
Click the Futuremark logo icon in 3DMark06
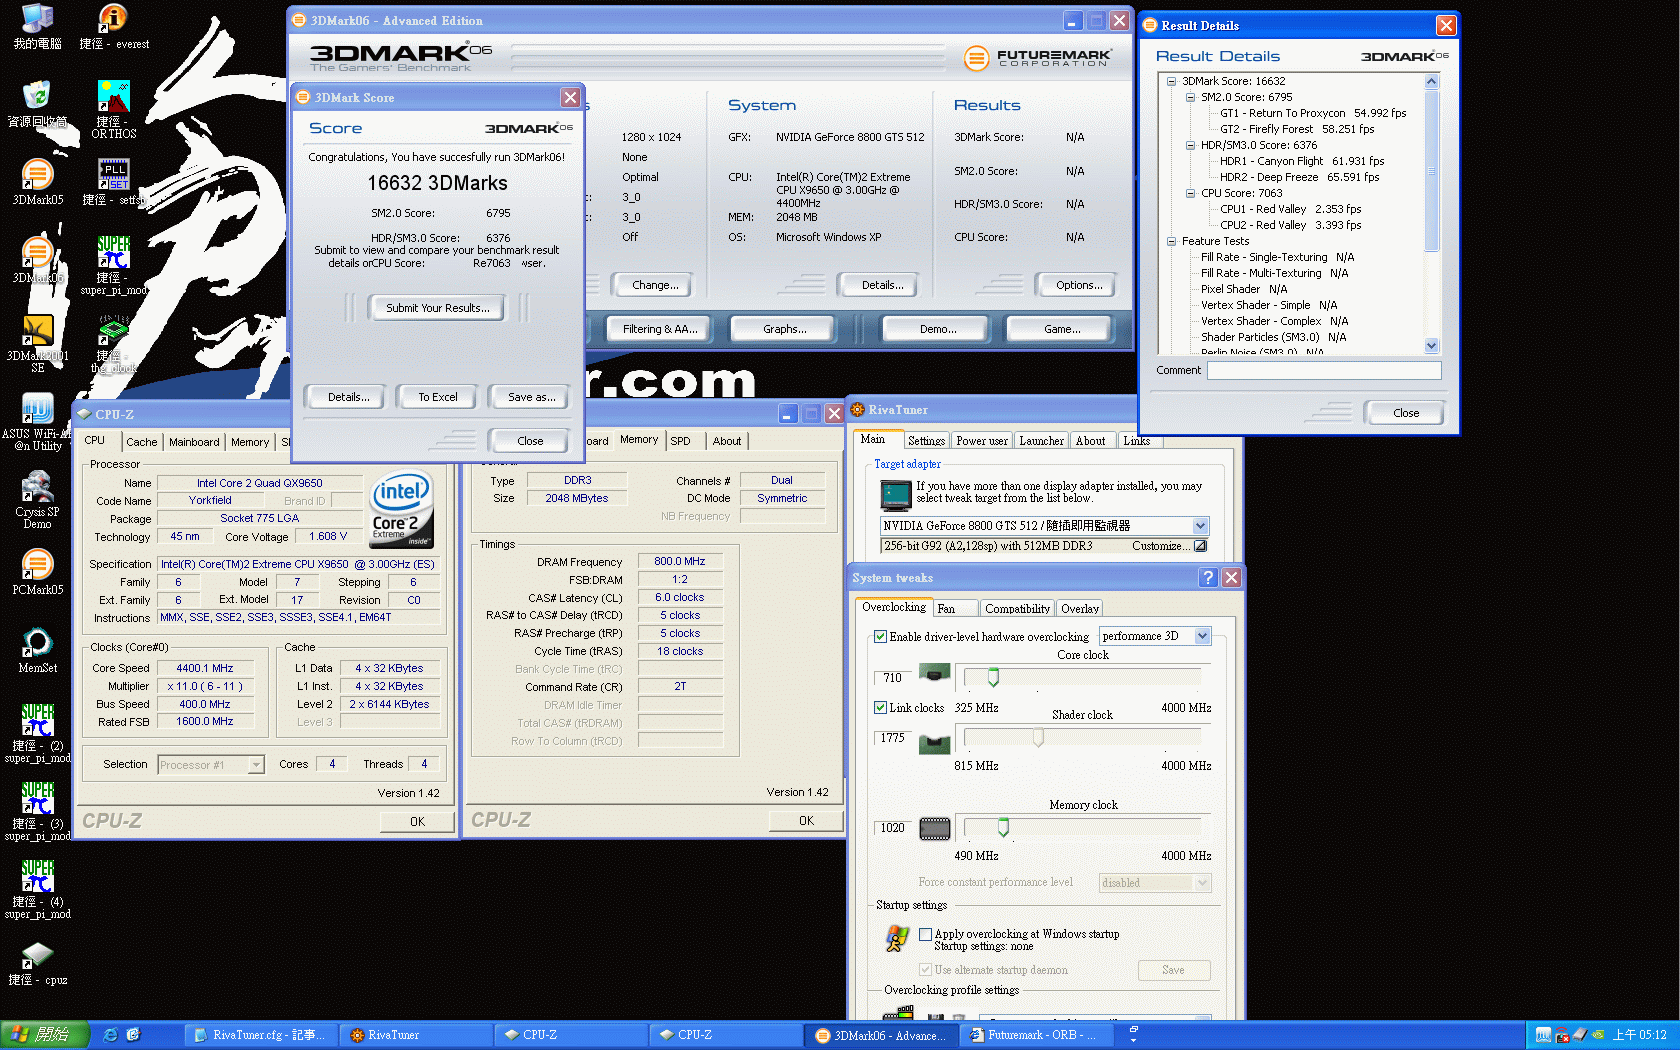[x=976, y=58]
